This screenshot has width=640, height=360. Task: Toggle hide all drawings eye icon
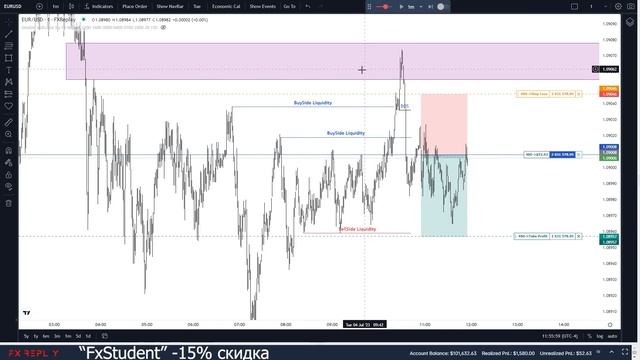[x=9, y=187]
